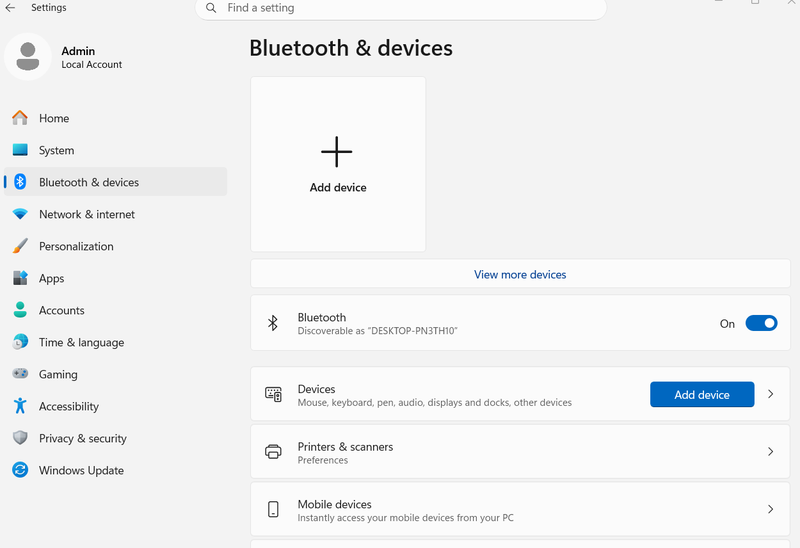Image resolution: width=800 pixels, height=548 pixels.
Task: Click the plus icon to add device
Action: pos(337,152)
